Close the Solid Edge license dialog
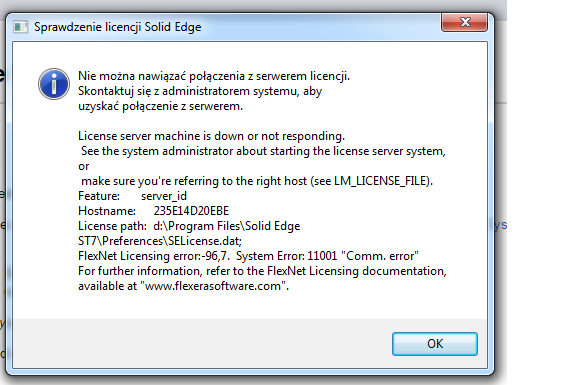This screenshot has width=573, height=385. [x=464, y=22]
